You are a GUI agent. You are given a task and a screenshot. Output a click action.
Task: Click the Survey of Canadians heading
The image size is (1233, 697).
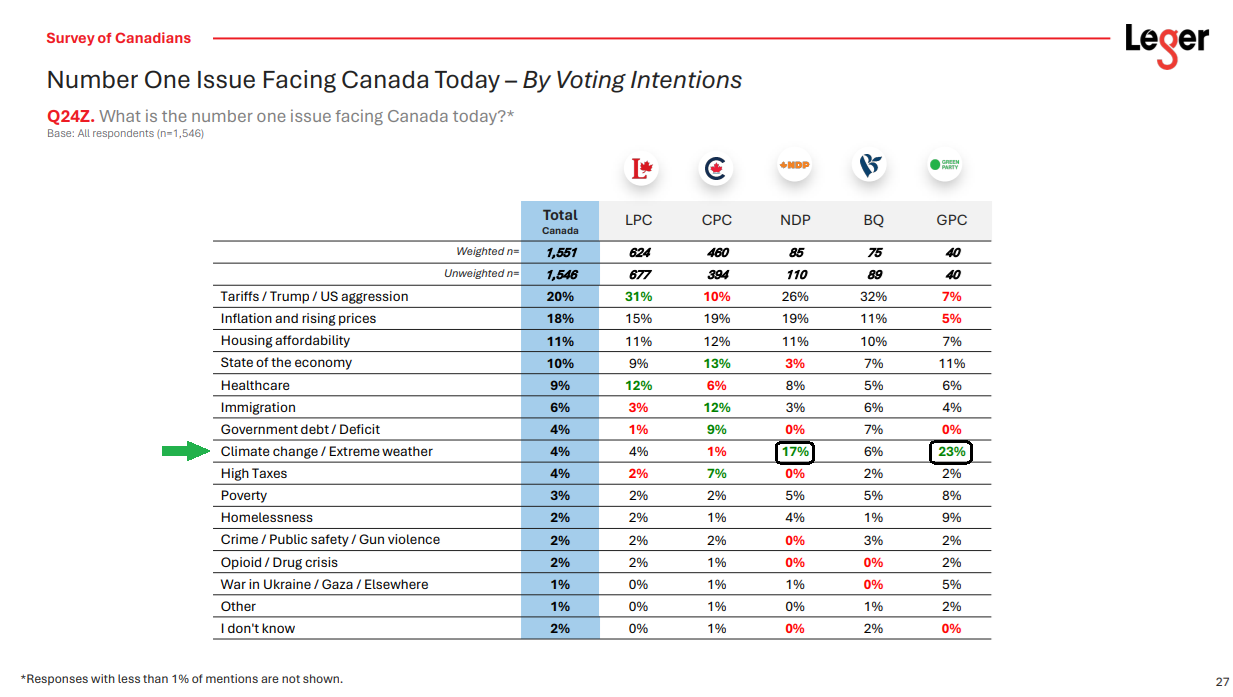(118, 39)
